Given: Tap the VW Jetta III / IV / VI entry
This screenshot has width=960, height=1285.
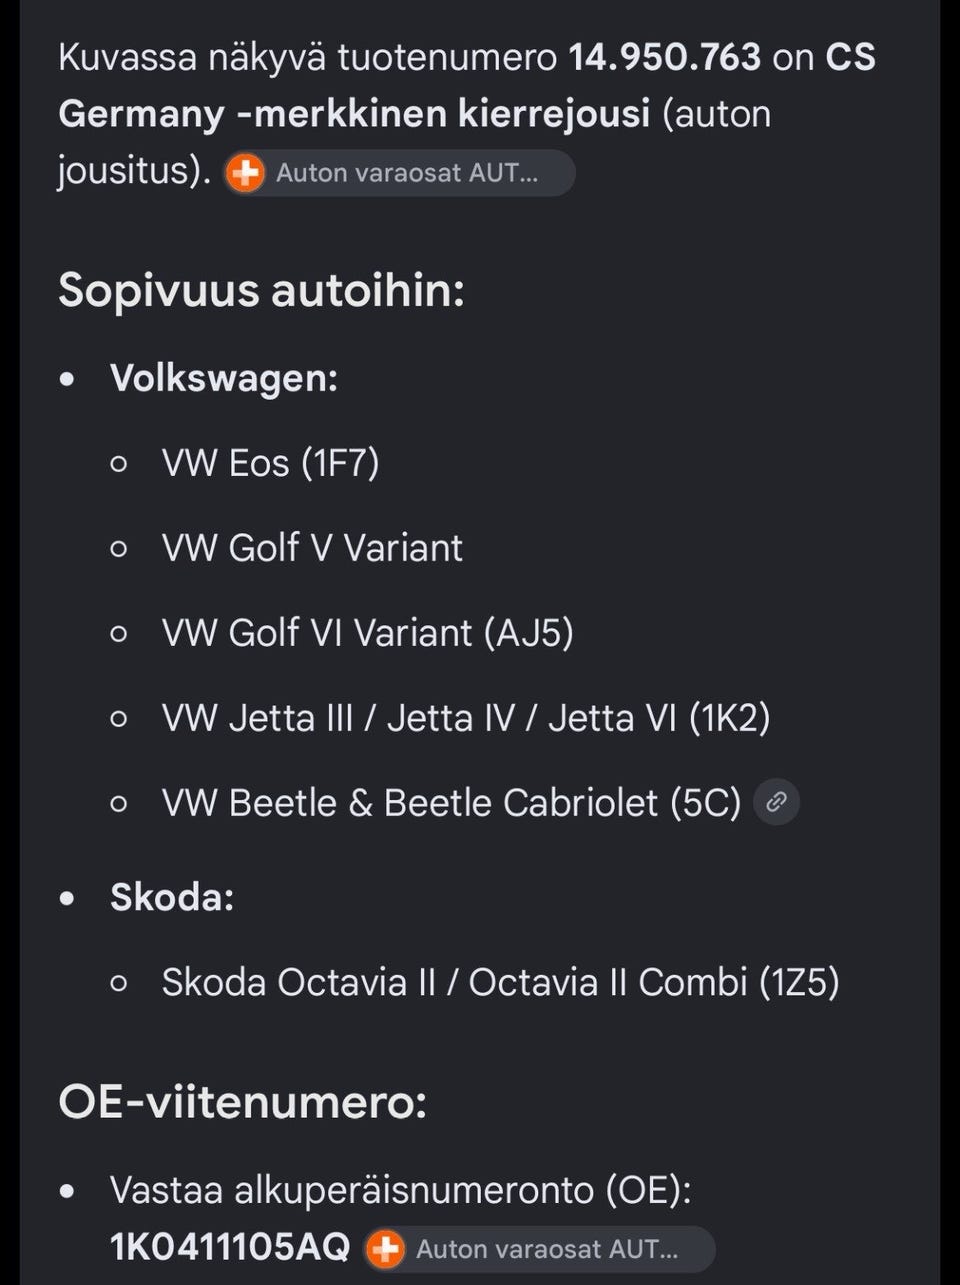Looking at the screenshot, I should click(466, 718).
